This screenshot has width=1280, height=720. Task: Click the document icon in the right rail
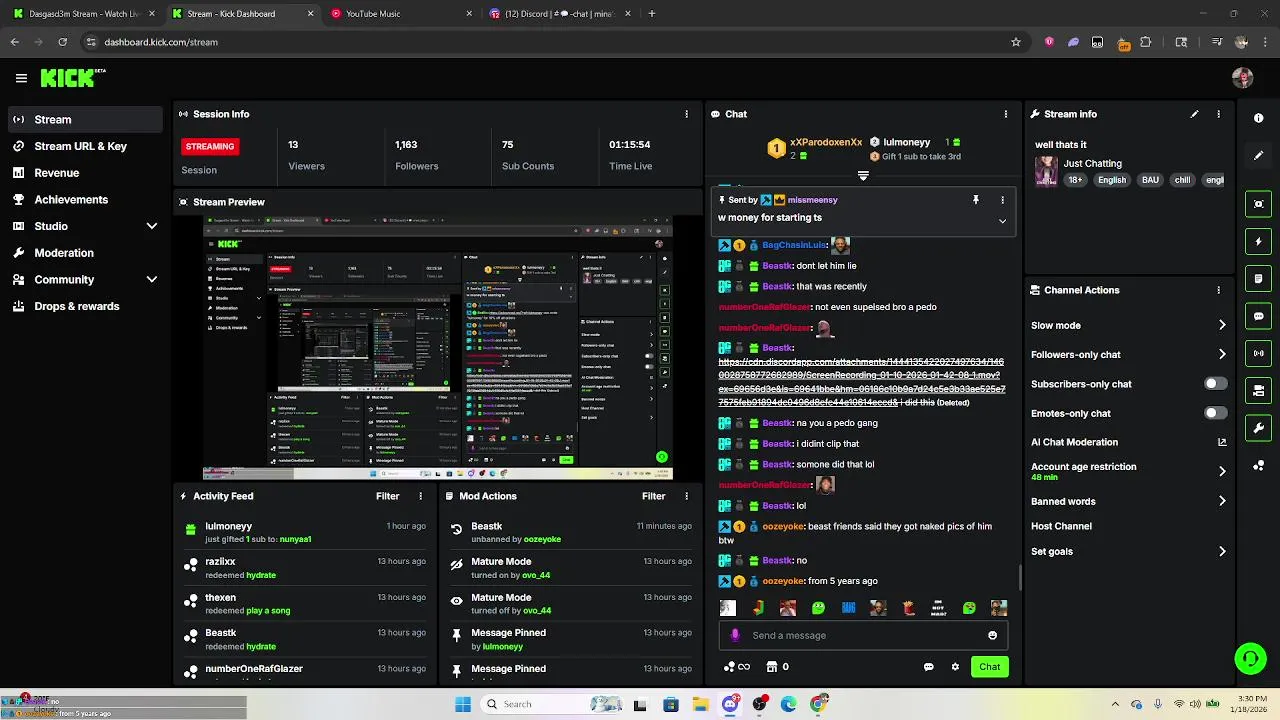[x=1258, y=278]
